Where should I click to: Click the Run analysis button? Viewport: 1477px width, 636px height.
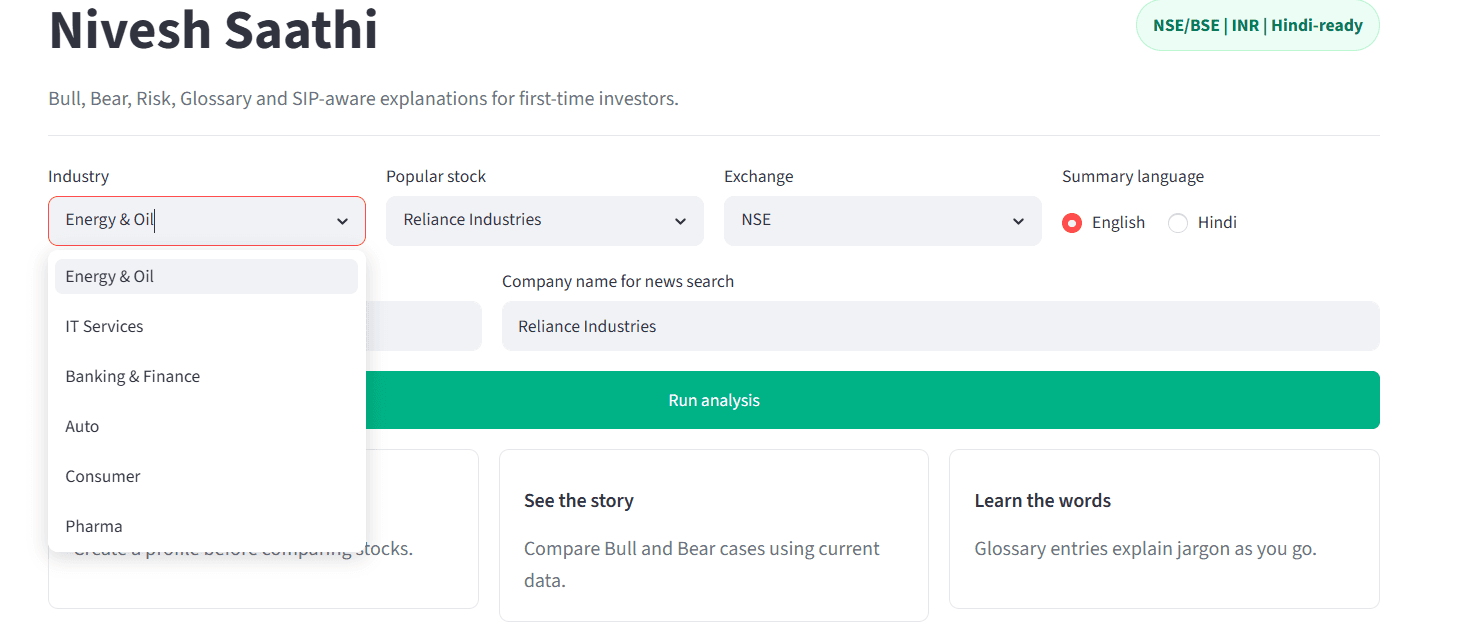point(714,400)
